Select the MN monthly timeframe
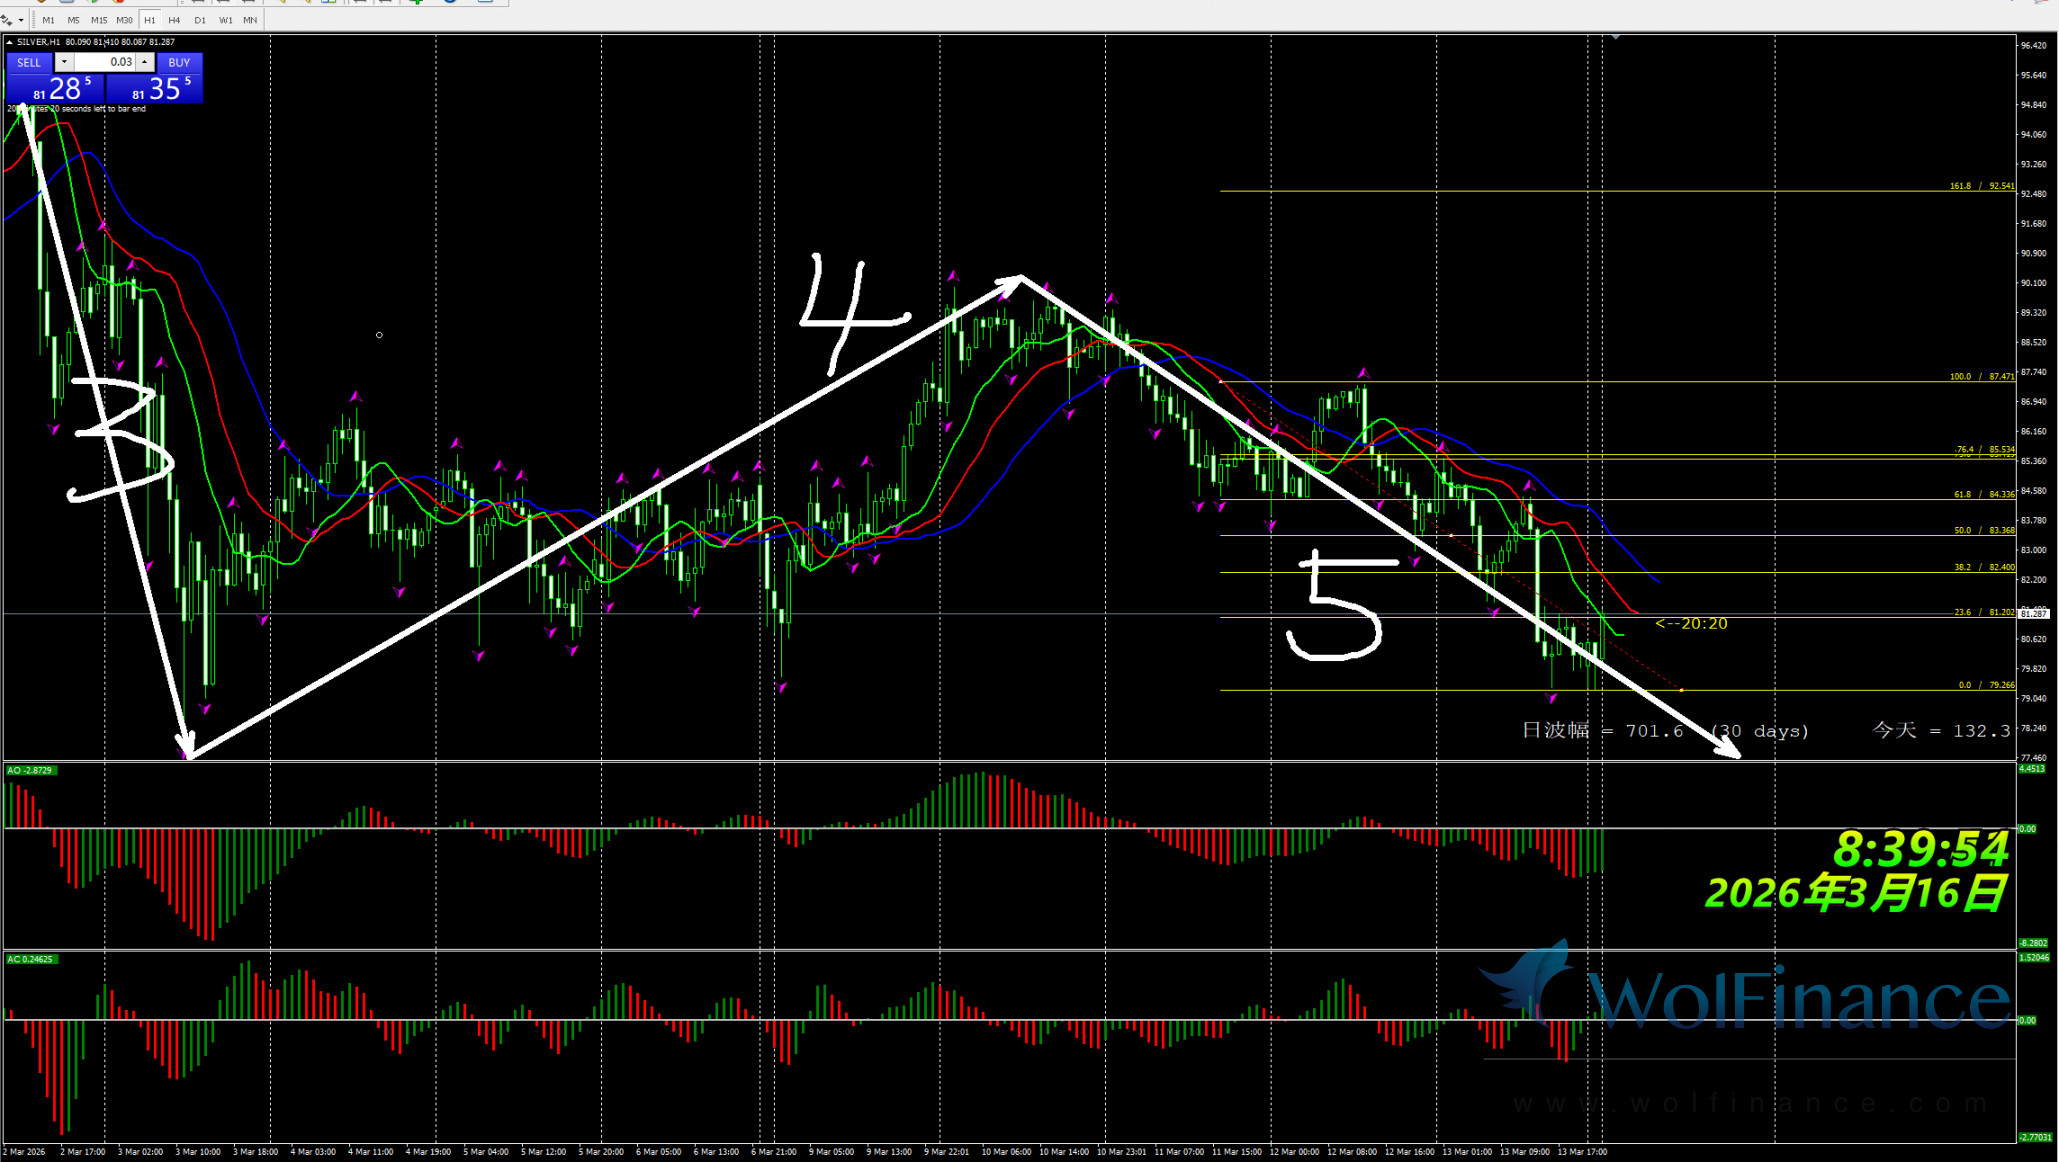The width and height of the screenshot is (2059, 1162). point(250,20)
